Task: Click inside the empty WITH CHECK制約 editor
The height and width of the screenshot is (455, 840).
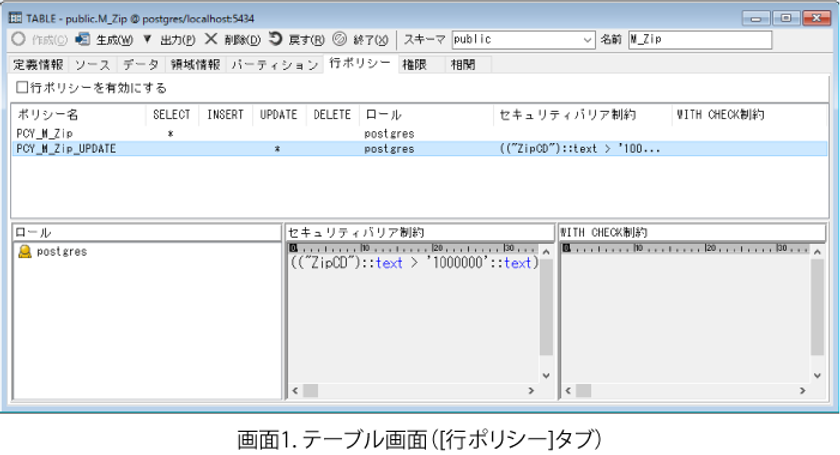Action: 684,317
